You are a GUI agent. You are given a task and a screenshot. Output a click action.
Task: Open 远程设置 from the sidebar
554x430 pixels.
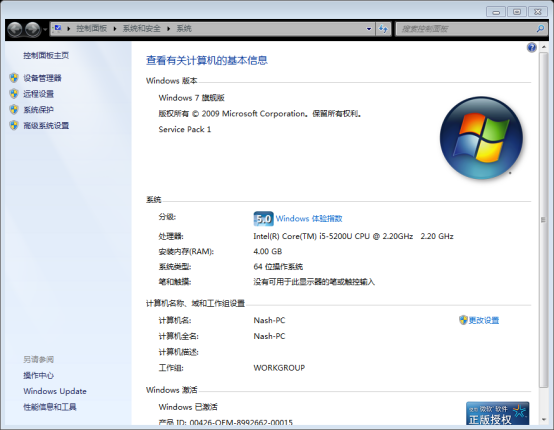39,94
